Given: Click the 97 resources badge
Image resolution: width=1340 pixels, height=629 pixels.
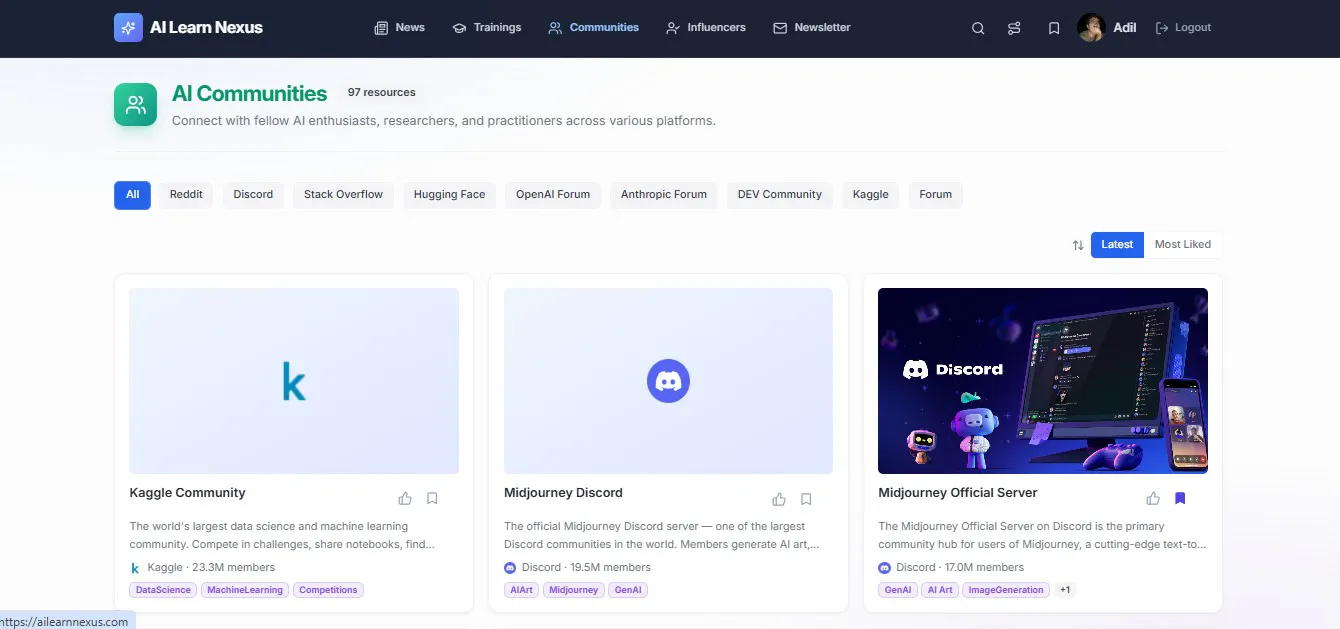Looking at the screenshot, I should click(381, 92).
